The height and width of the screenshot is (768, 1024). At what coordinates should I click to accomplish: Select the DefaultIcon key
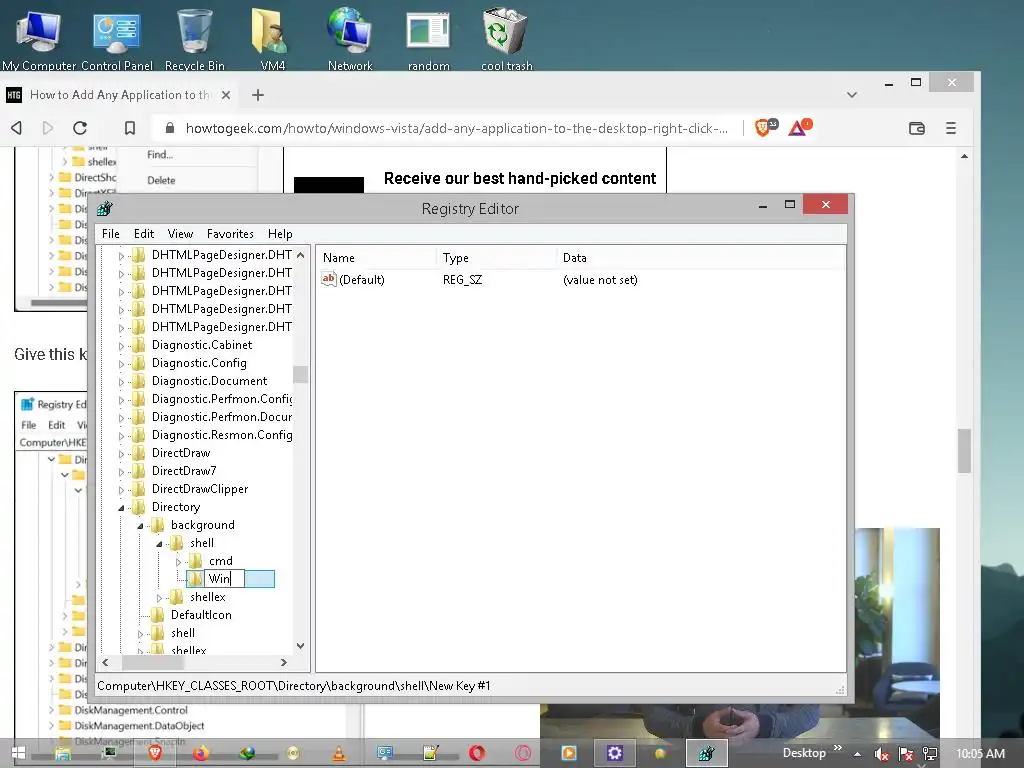[200, 615]
